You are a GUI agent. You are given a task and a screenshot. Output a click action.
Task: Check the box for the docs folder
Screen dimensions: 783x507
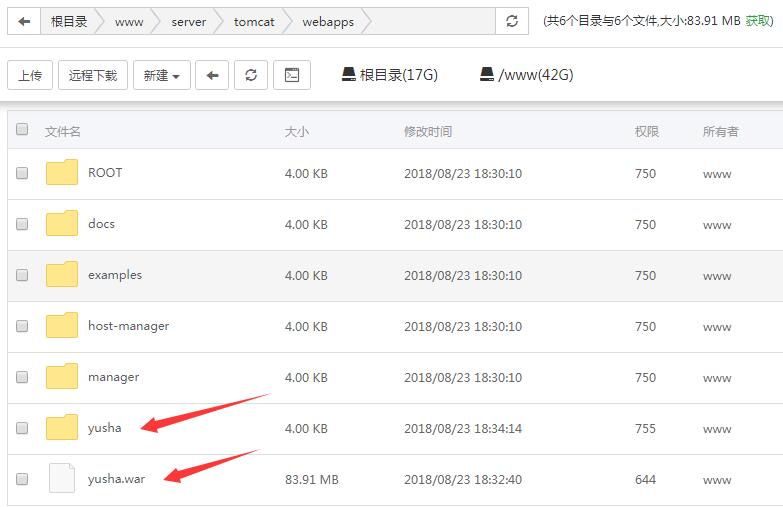point(22,224)
